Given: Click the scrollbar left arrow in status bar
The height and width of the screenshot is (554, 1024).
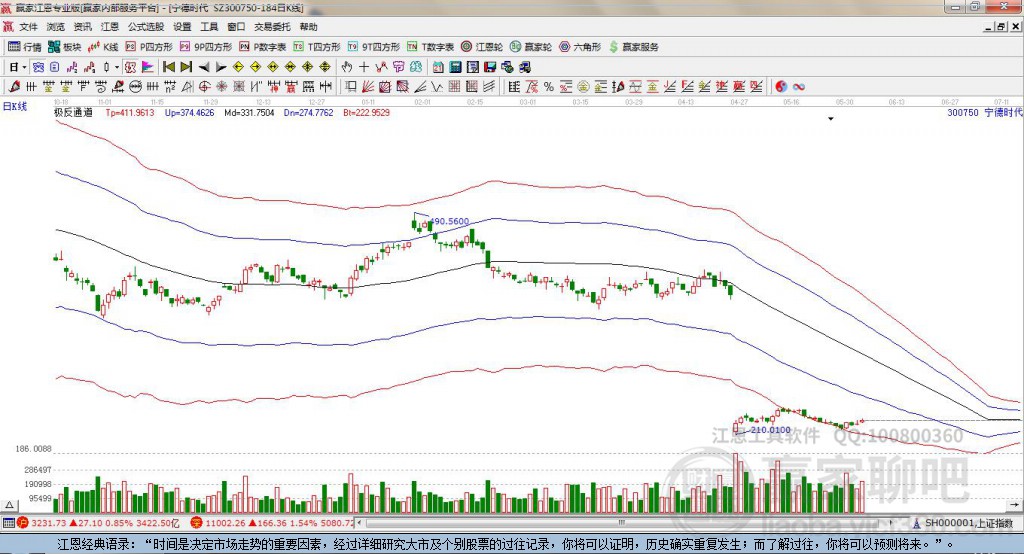Looking at the screenshot, I should (x=360, y=523).
